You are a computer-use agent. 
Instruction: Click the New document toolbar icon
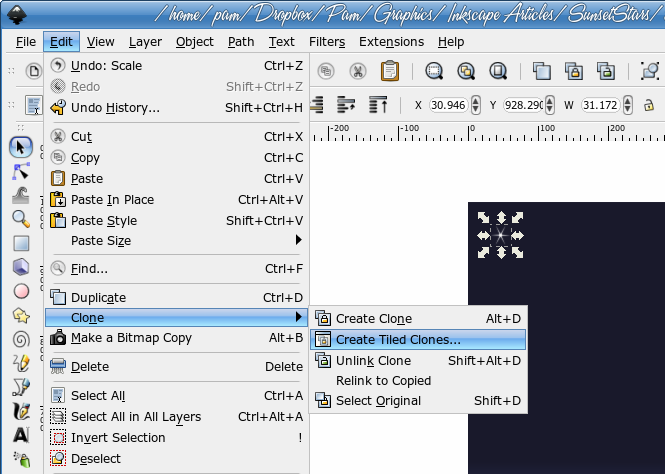click(34, 71)
